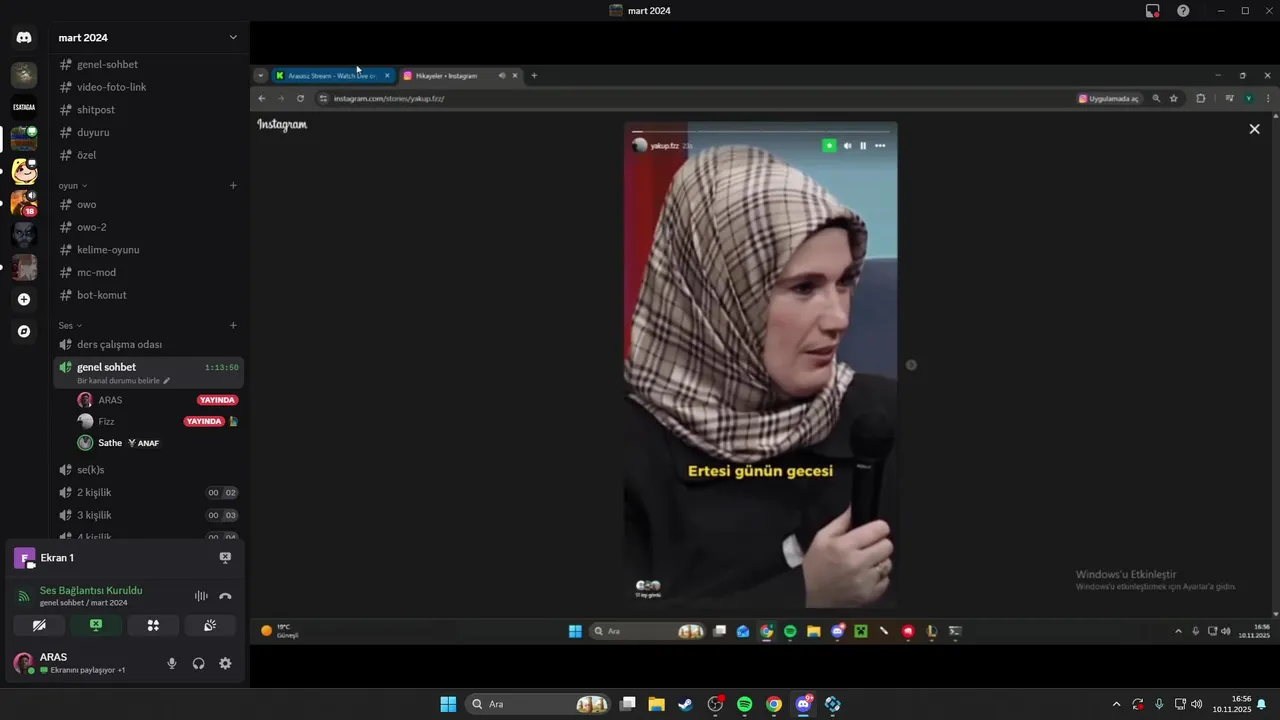Toggle deafen headphones in Discord
The image size is (1280, 720).
coord(198,663)
